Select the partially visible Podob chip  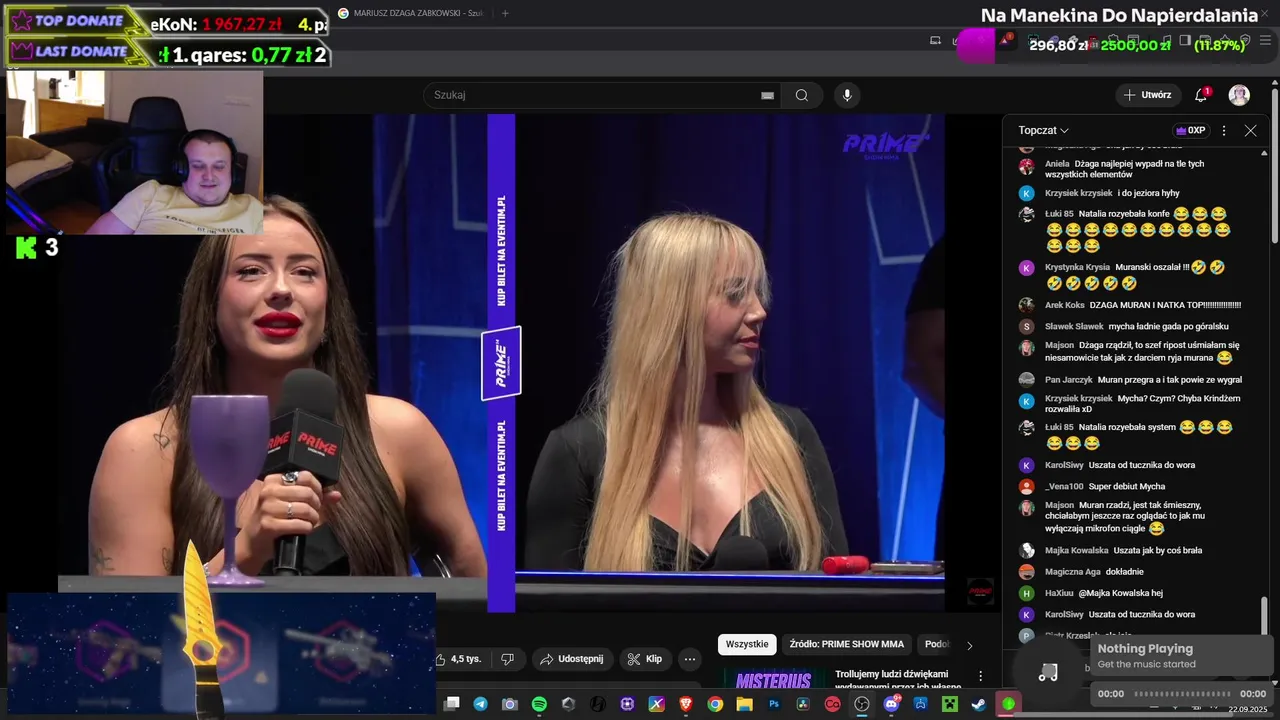(936, 644)
